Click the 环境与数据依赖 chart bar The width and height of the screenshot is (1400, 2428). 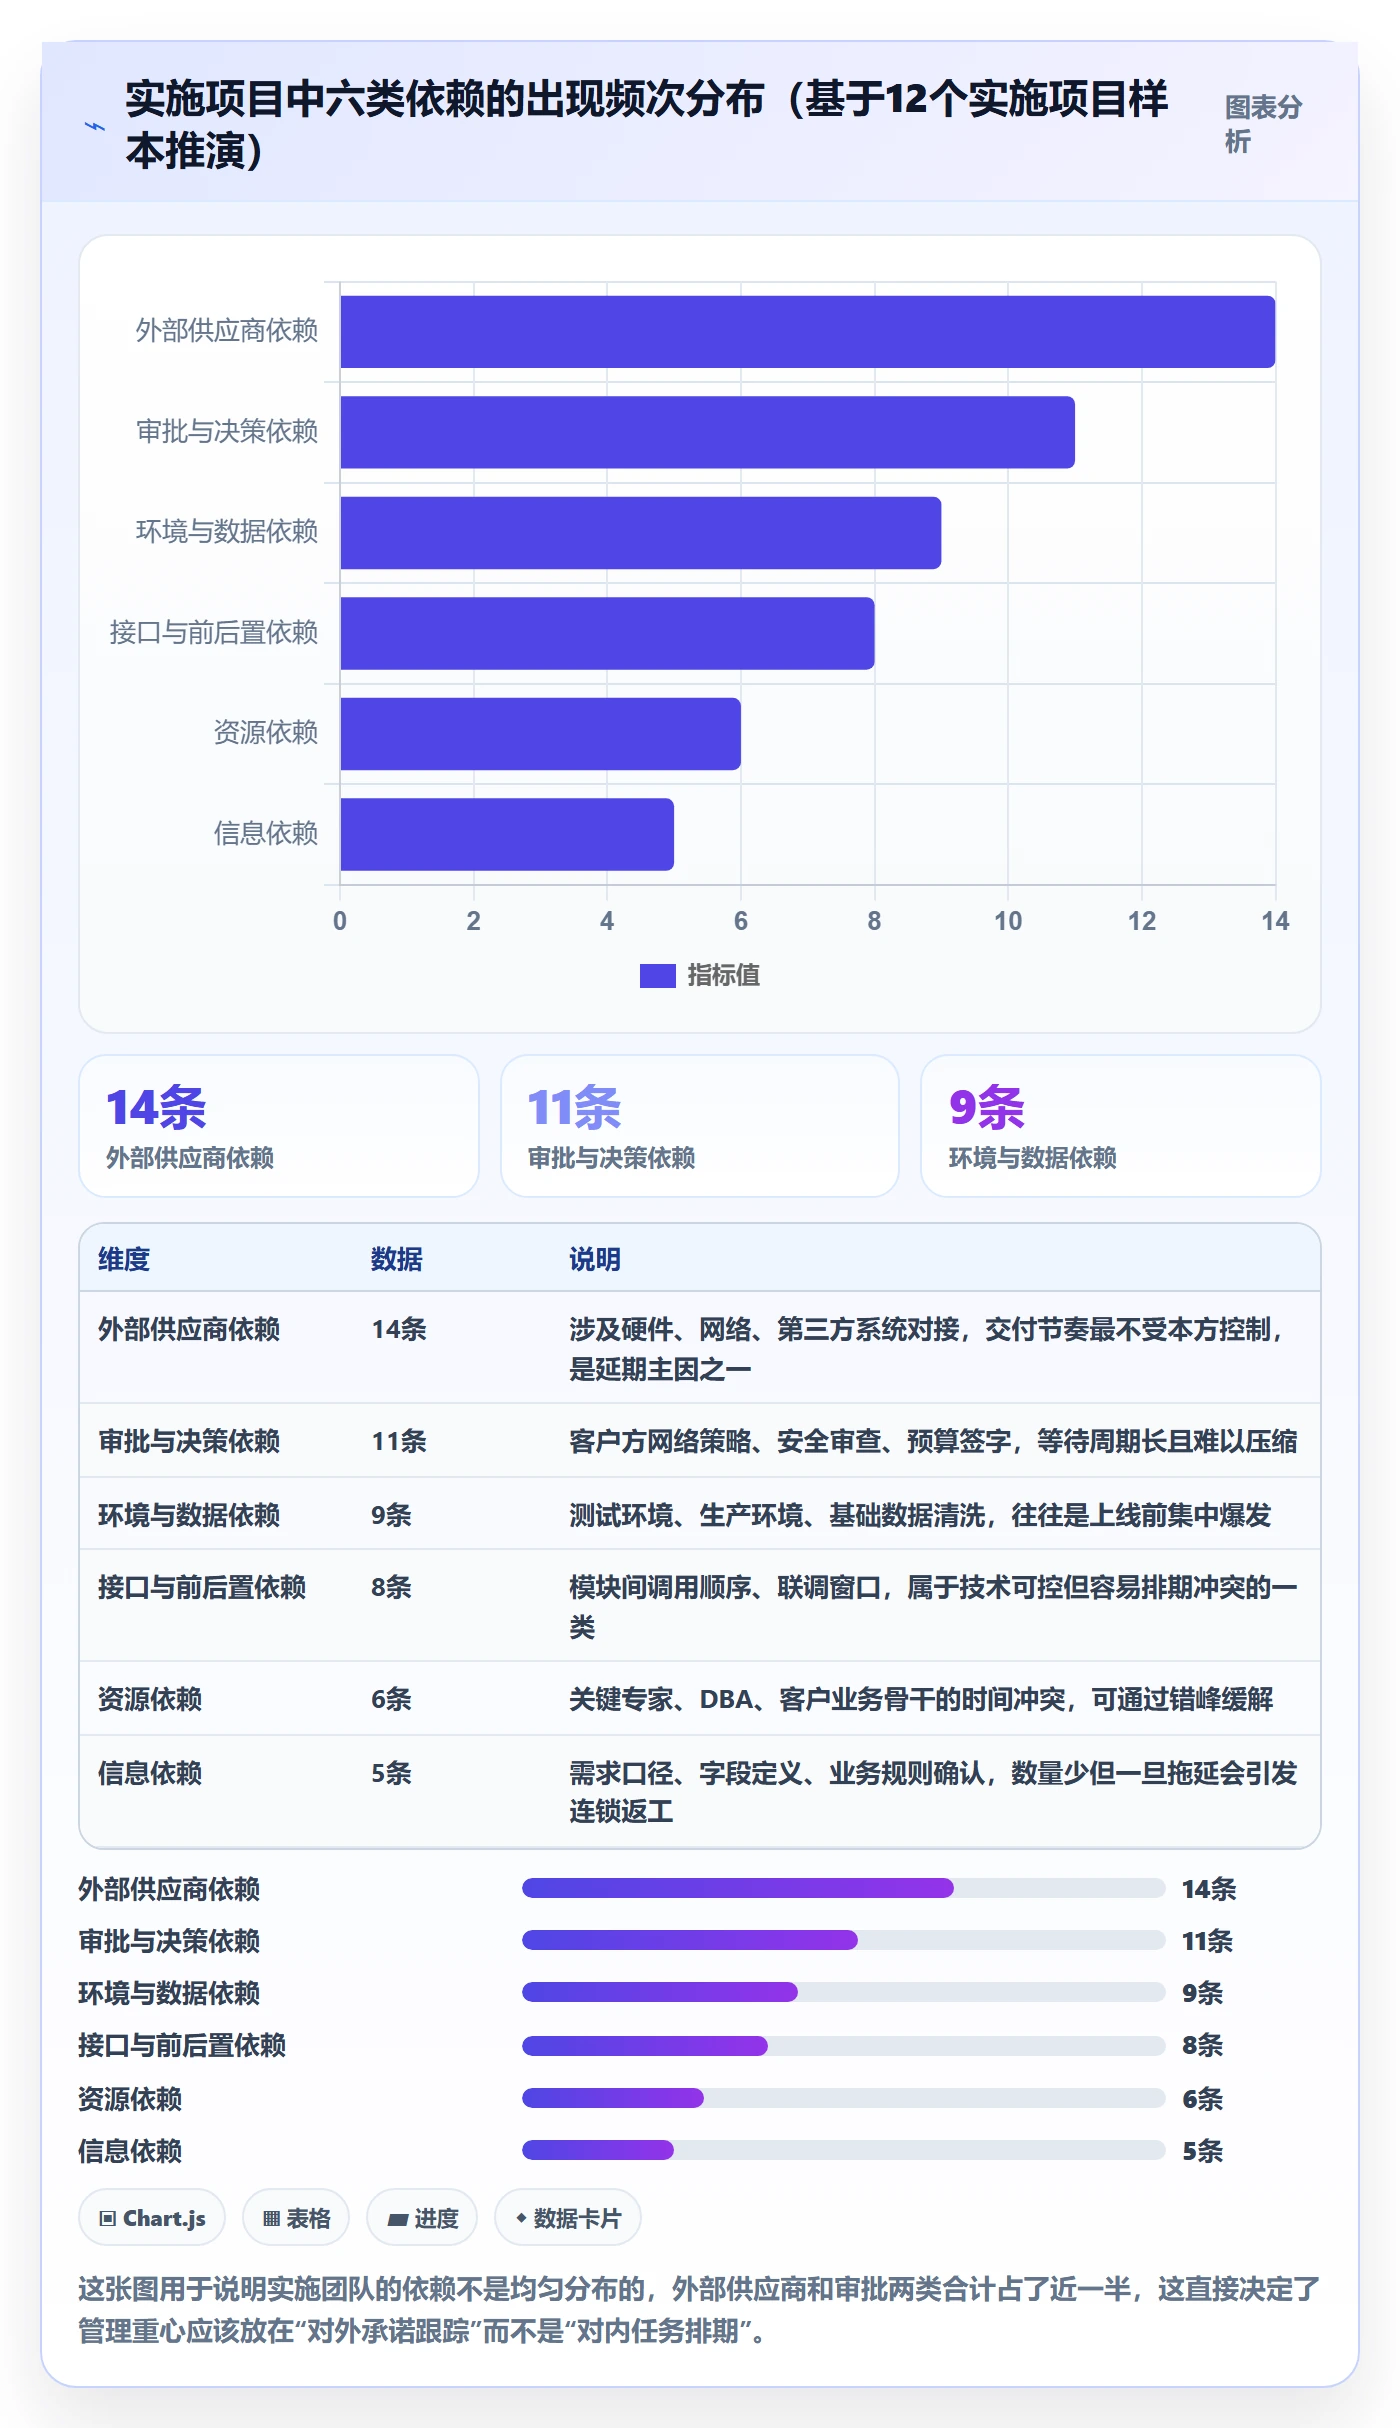pos(640,533)
